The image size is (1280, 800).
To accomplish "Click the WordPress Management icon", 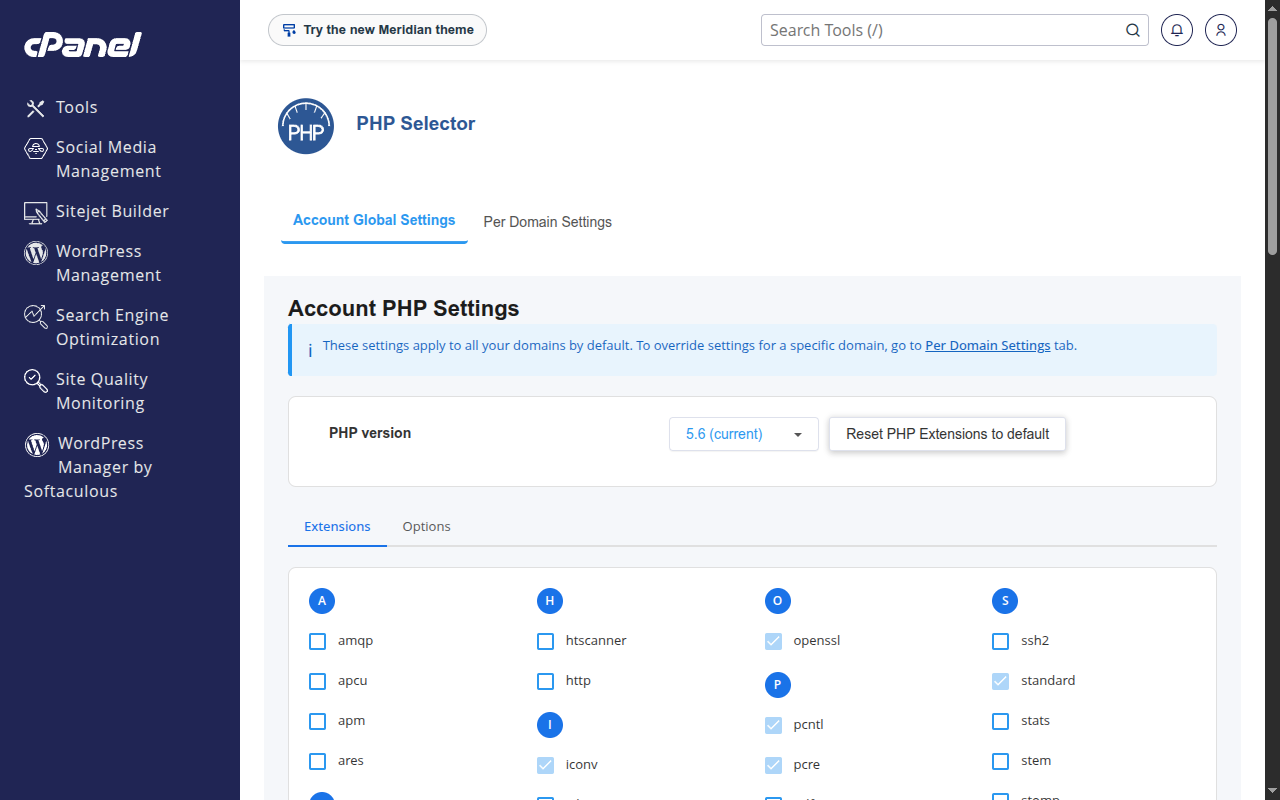I will (x=36, y=252).
